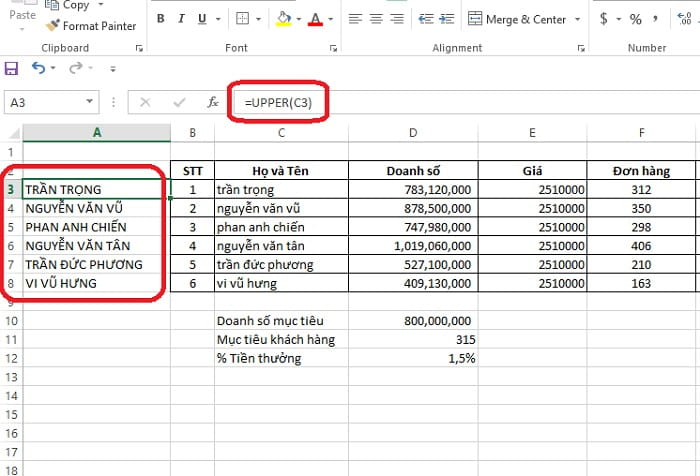700x476 pixels.
Task: Click Merge & Center button
Action: [517, 19]
